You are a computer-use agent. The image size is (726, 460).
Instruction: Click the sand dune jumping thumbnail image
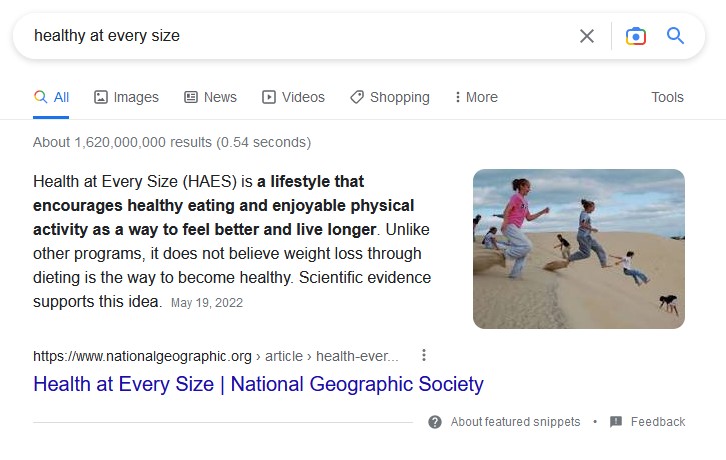coord(579,249)
